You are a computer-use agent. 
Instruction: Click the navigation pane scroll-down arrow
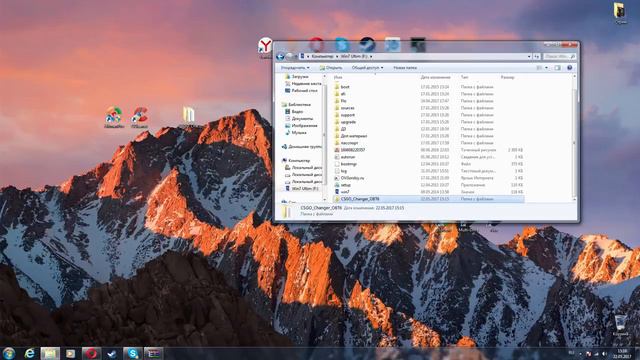click(x=325, y=200)
